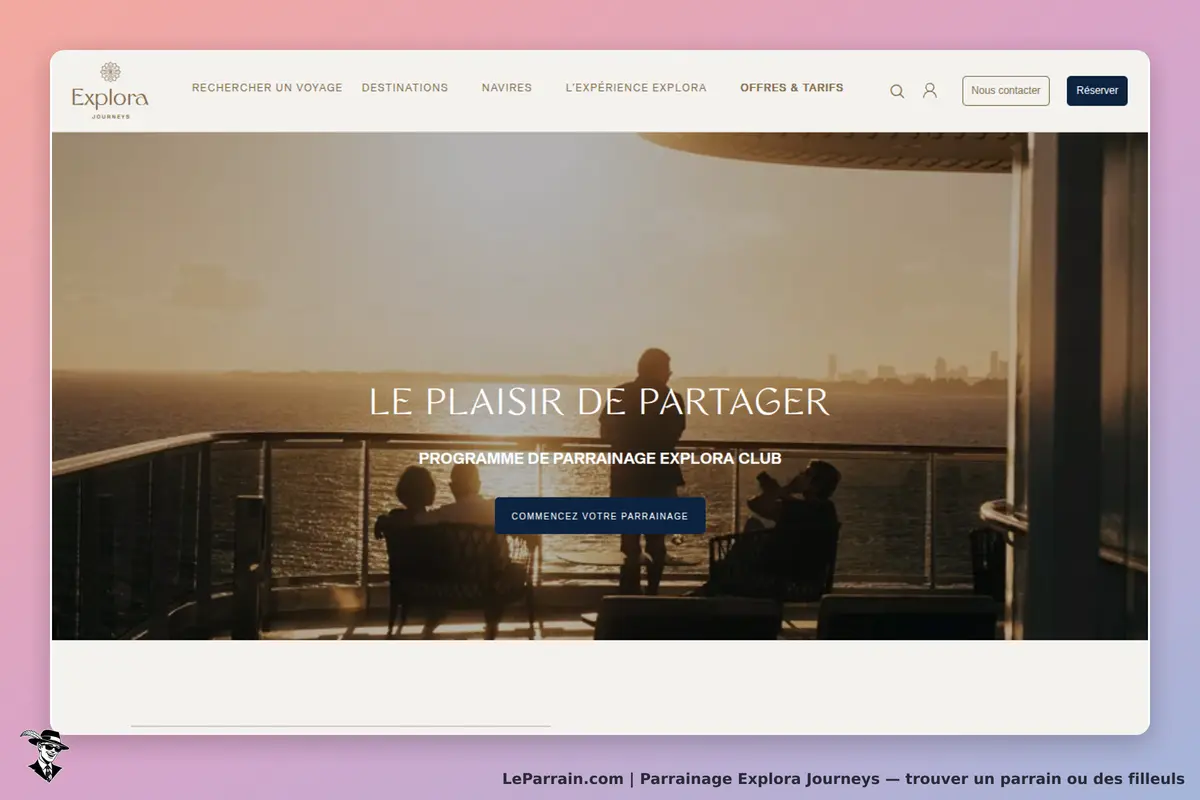The image size is (1200, 800).
Task: Open the Destinations menu
Action: click(405, 88)
